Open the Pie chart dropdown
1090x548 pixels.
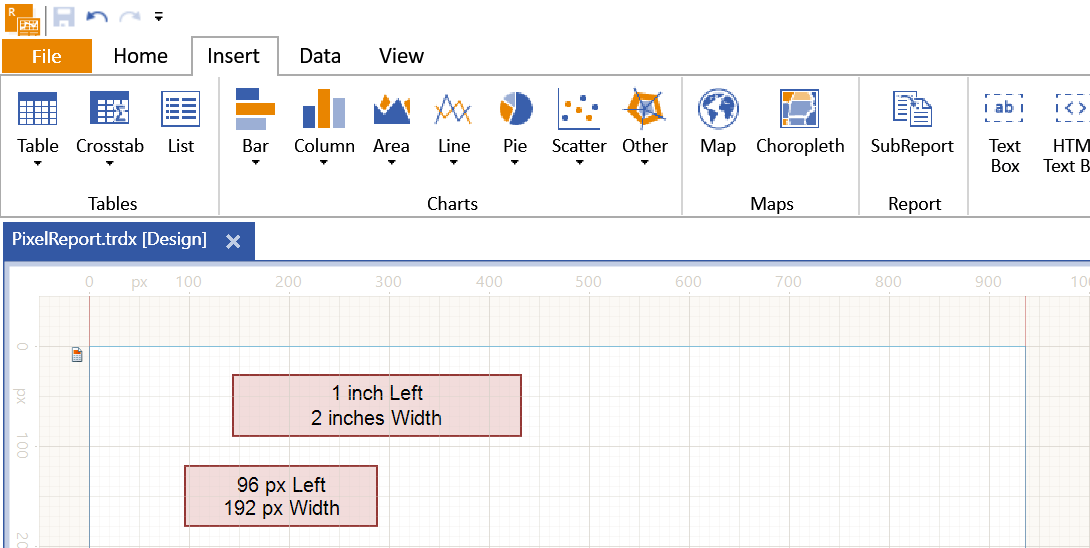click(x=515, y=163)
